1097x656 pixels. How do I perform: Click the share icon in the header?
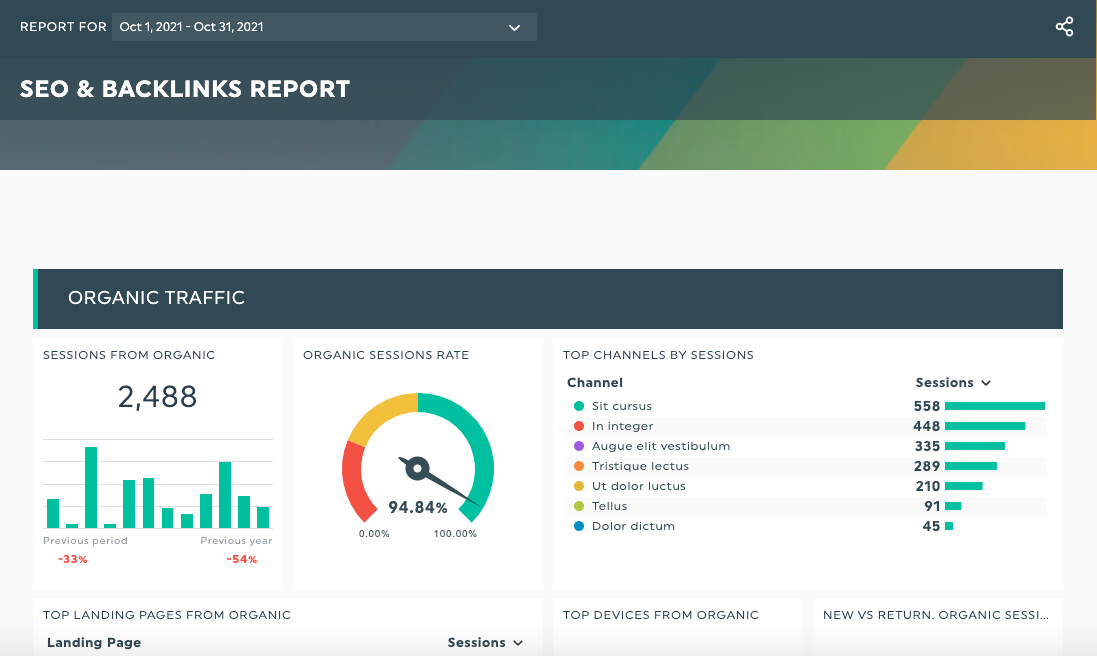coord(1064,27)
